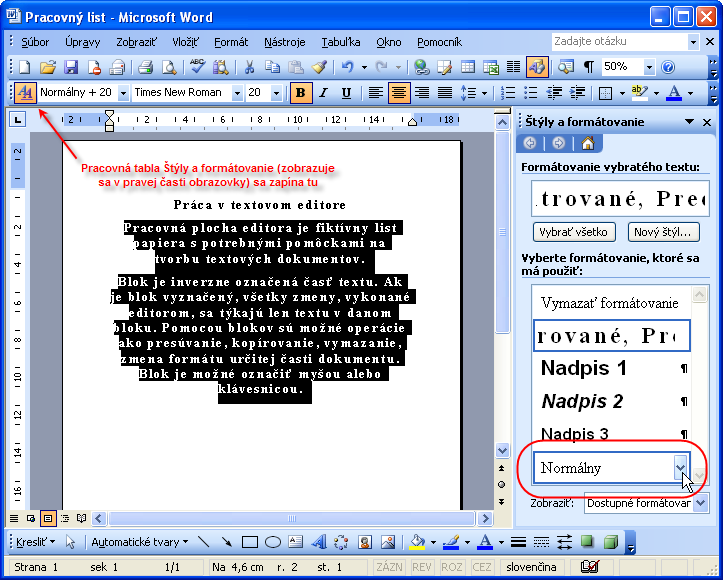Click the Styles and Formatting toolbar icon
Screen dimensions: 723x580
pyautogui.click(x=25, y=92)
